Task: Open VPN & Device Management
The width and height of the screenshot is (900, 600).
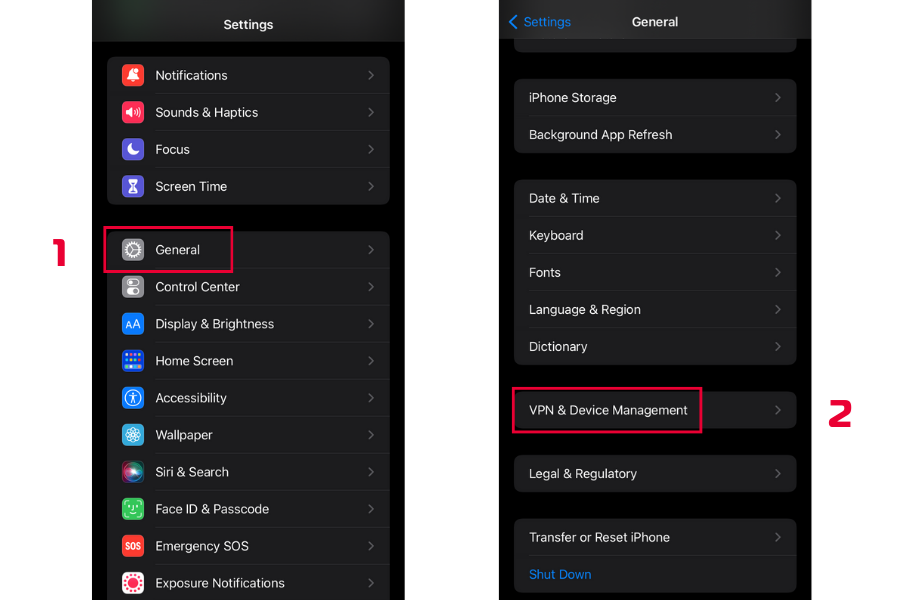Action: [608, 410]
